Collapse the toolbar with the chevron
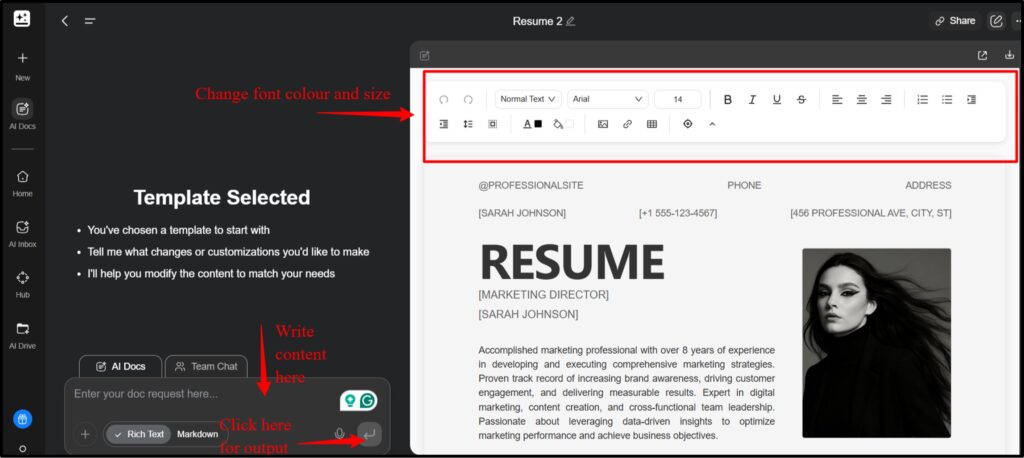The height and width of the screenshot is (458, 1024). (x=712, y=124)
